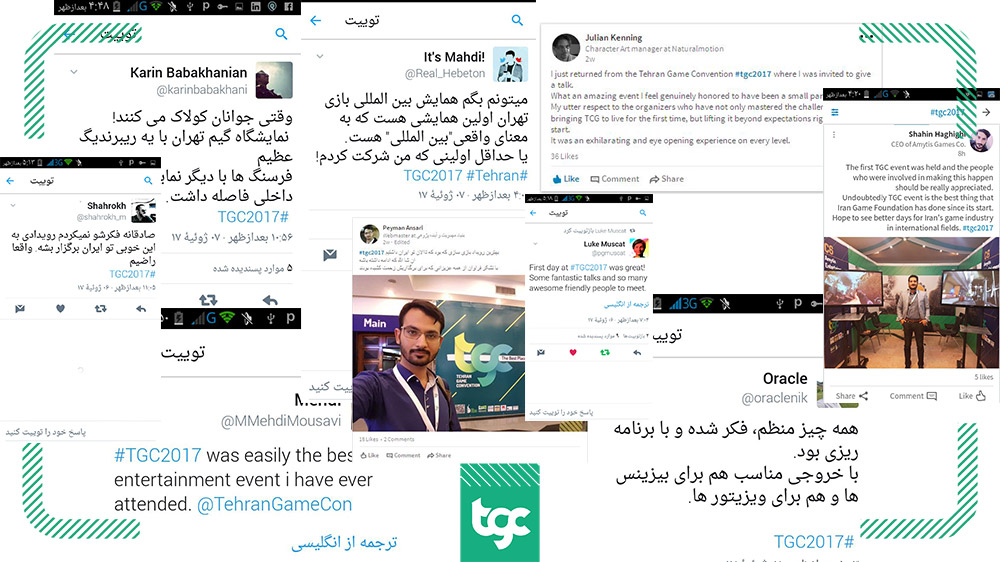Open #TGC2017 #Tehran hashtag in Mahdi tweet

tap(466, 175)
